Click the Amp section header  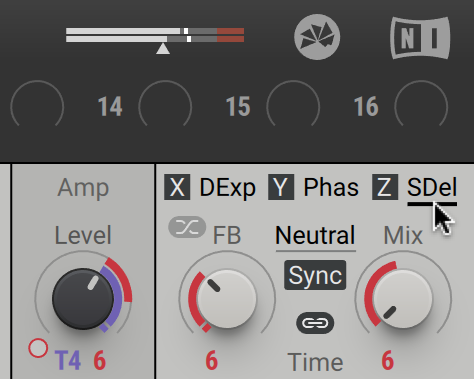[x=83, y=188]
